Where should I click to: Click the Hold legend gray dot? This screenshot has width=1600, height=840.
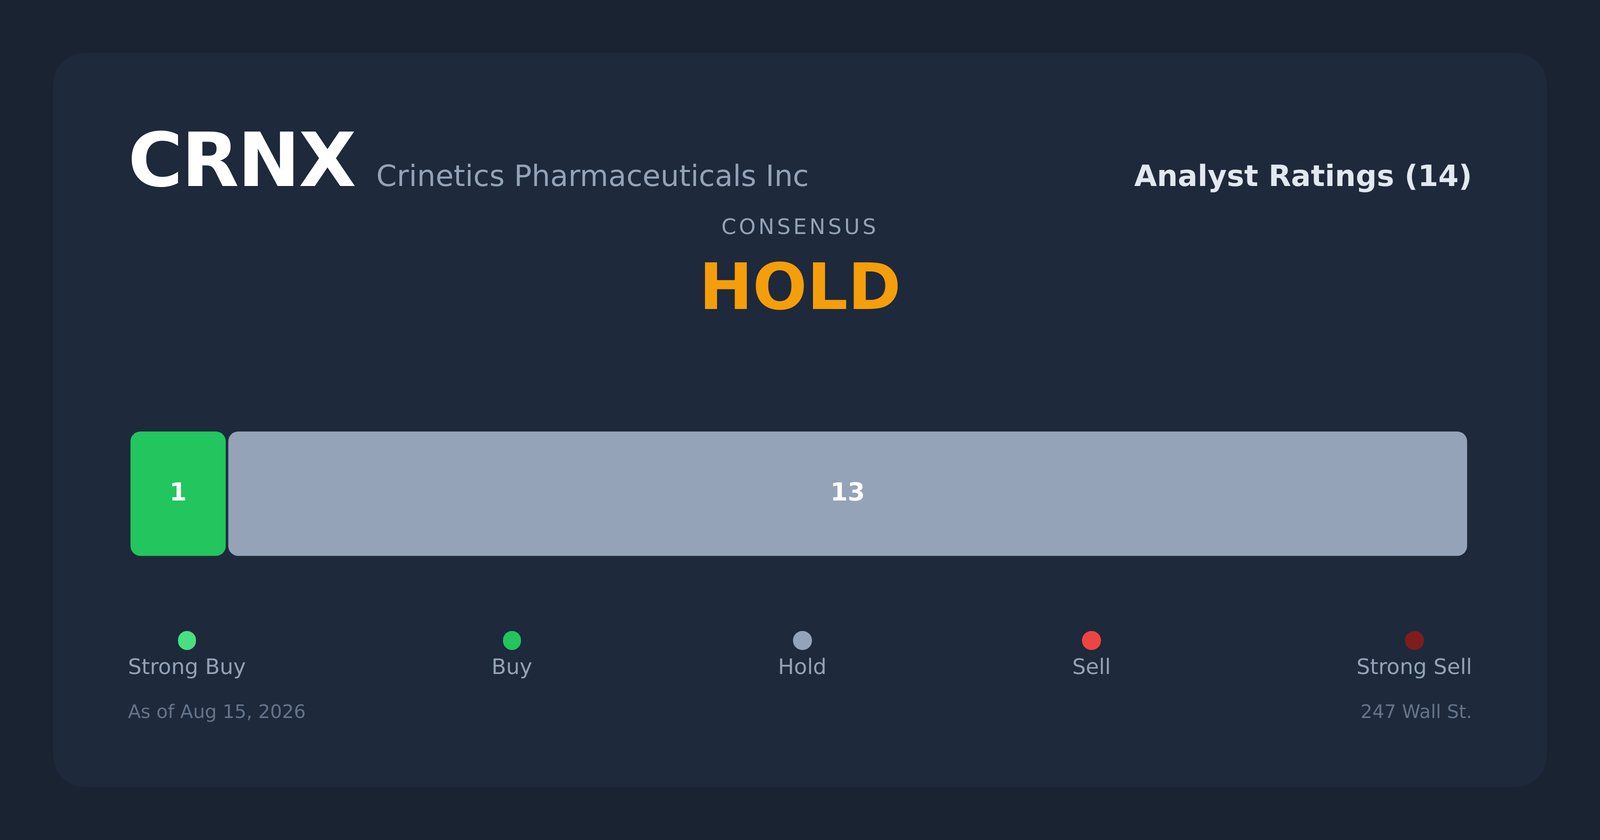pos(802,640)
